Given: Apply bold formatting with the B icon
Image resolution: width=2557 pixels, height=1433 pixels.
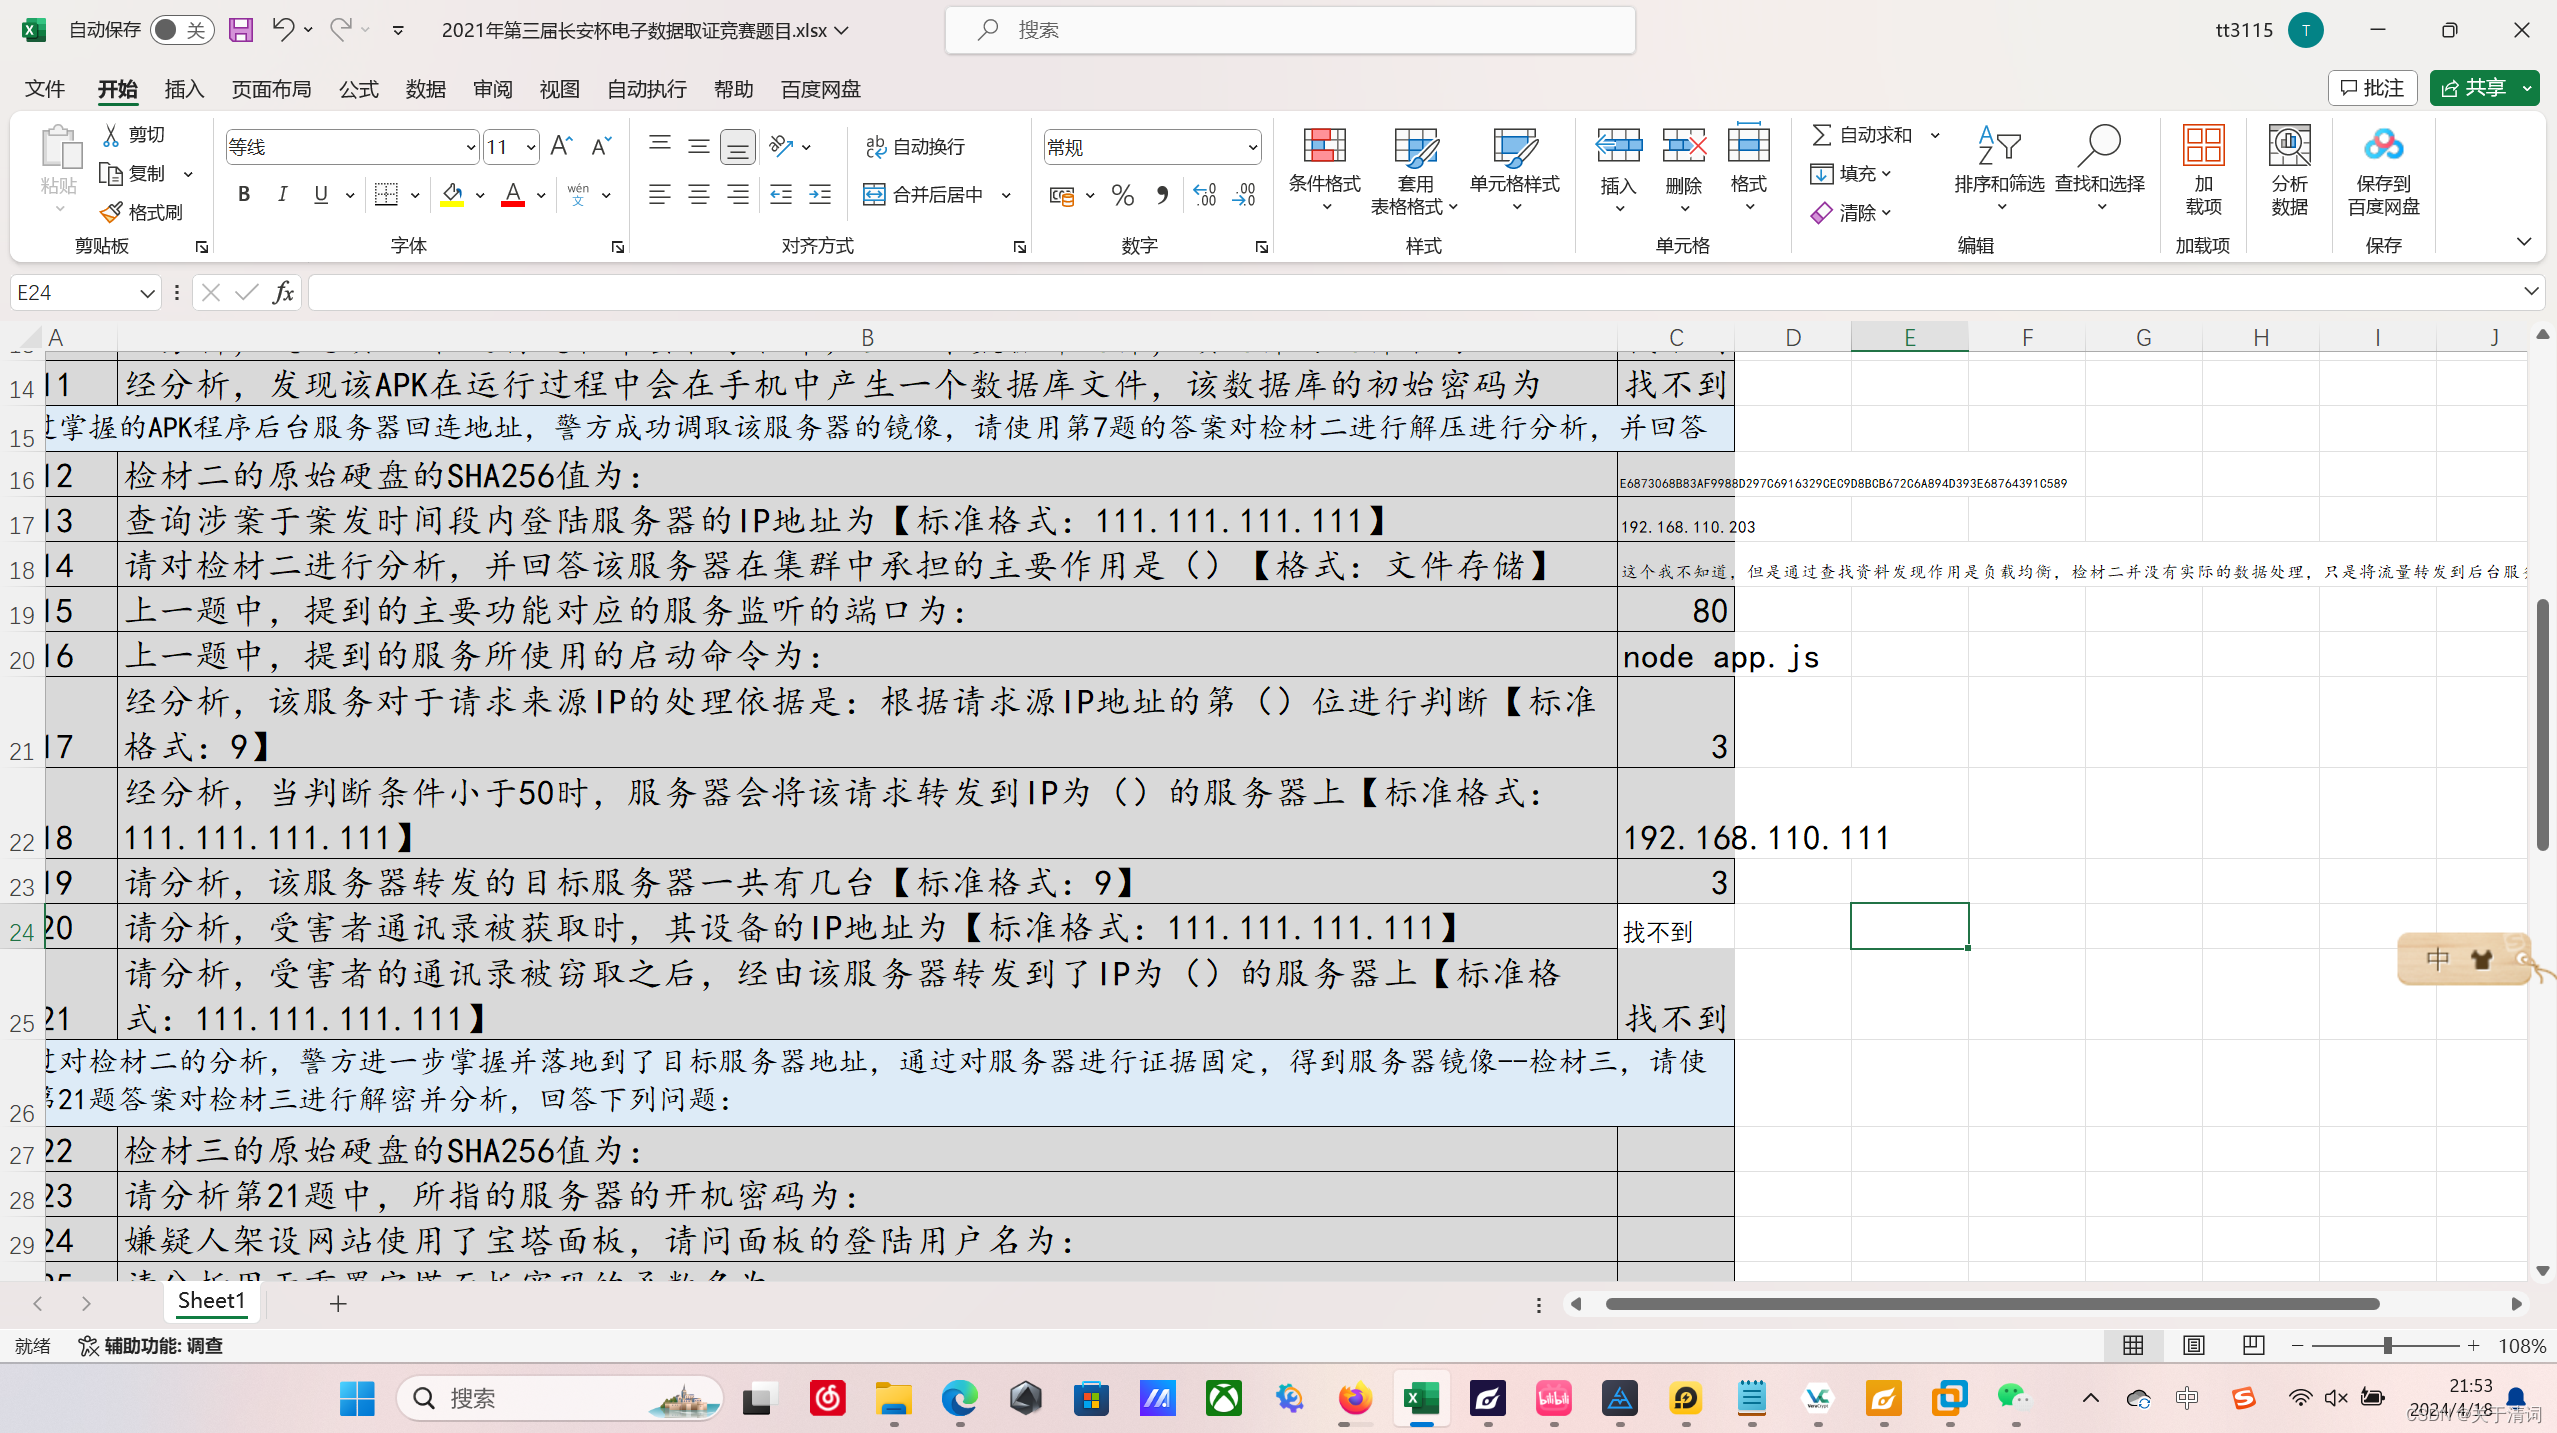Looking at the screenshot, I should click(243, 194).
